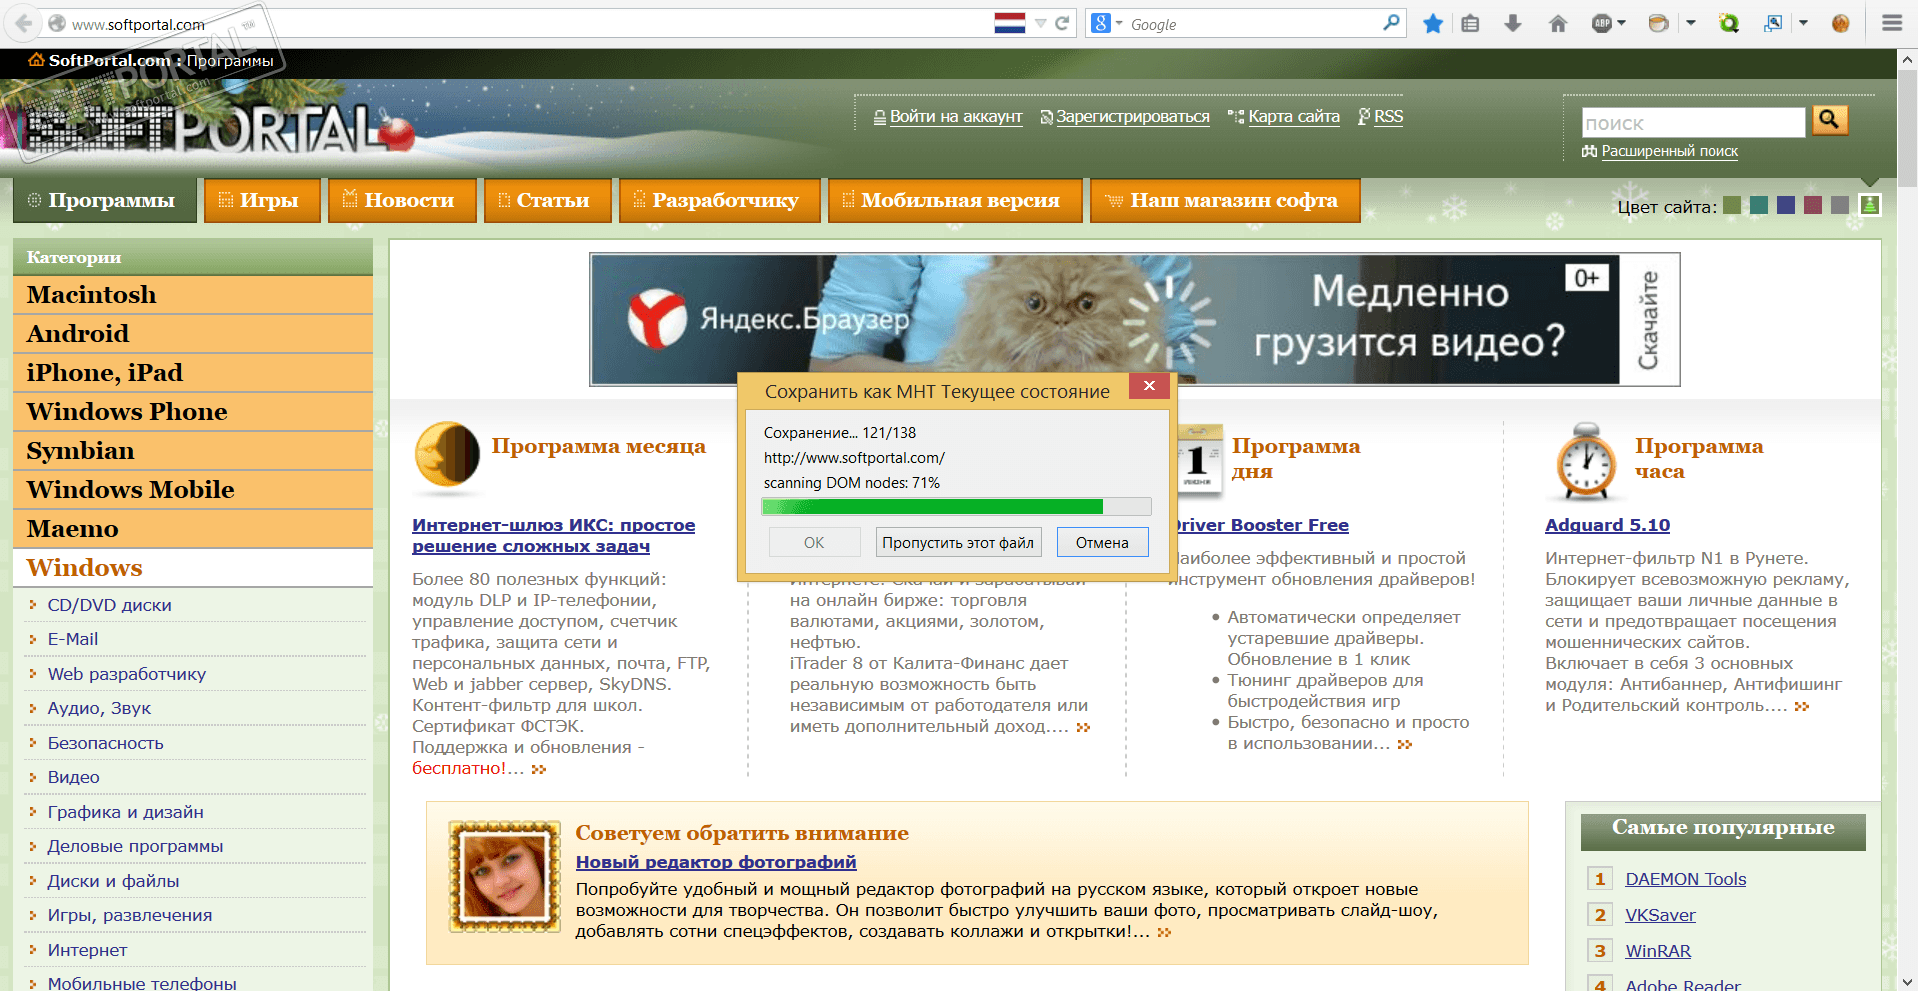The height and width of the screenshot is (991, 1918).
Task: Click the Яндекс.Браузер banner advertisement
Action: click(1134, 319)
